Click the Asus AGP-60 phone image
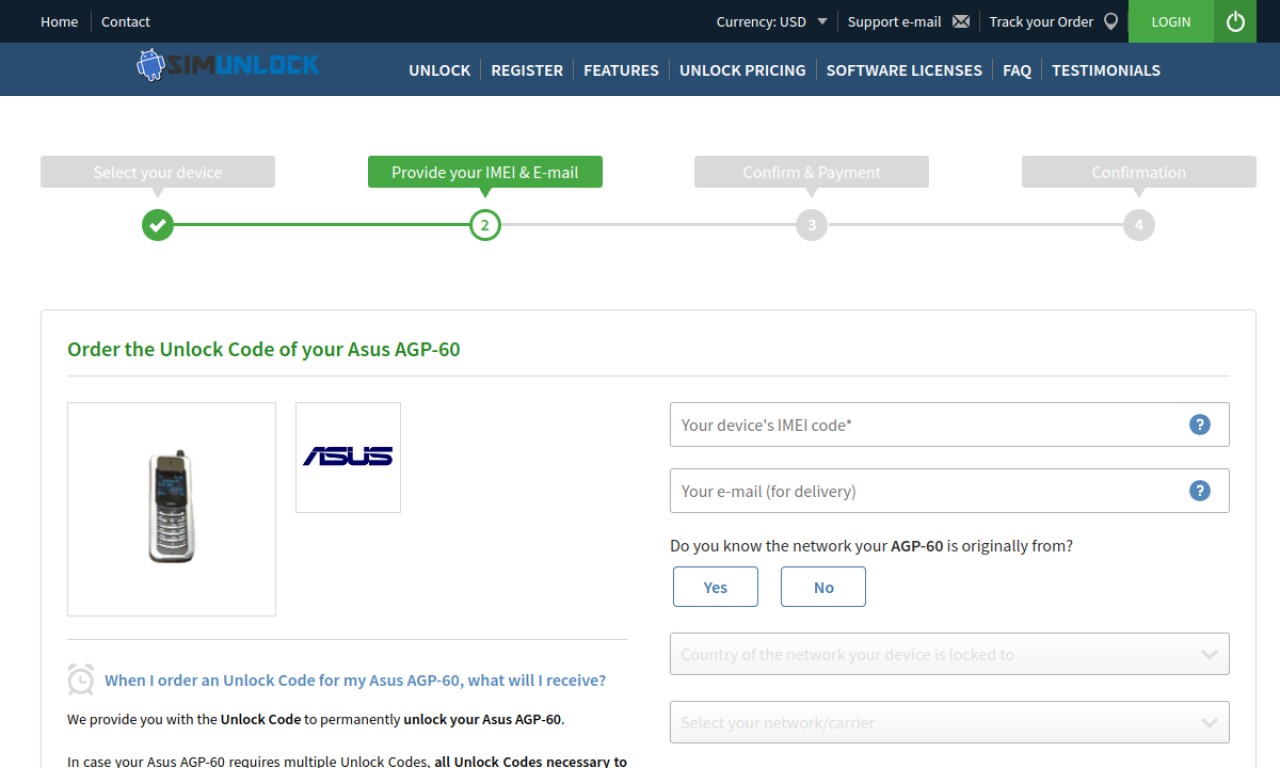 pyautogui.click(x=171, y=509)
